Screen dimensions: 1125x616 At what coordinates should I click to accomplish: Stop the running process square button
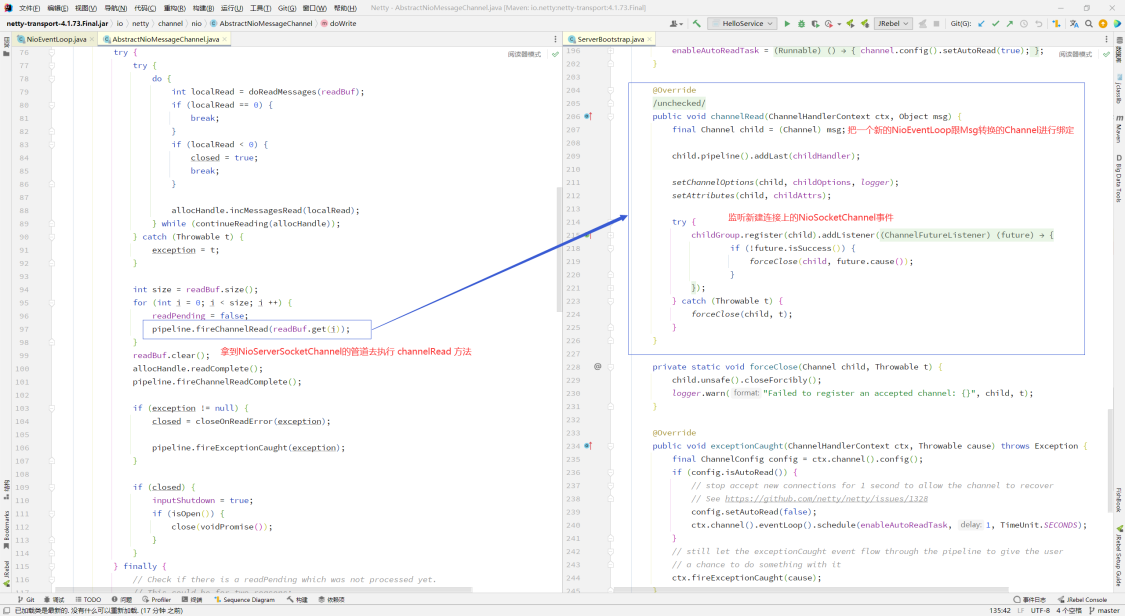tap(936, 24)
